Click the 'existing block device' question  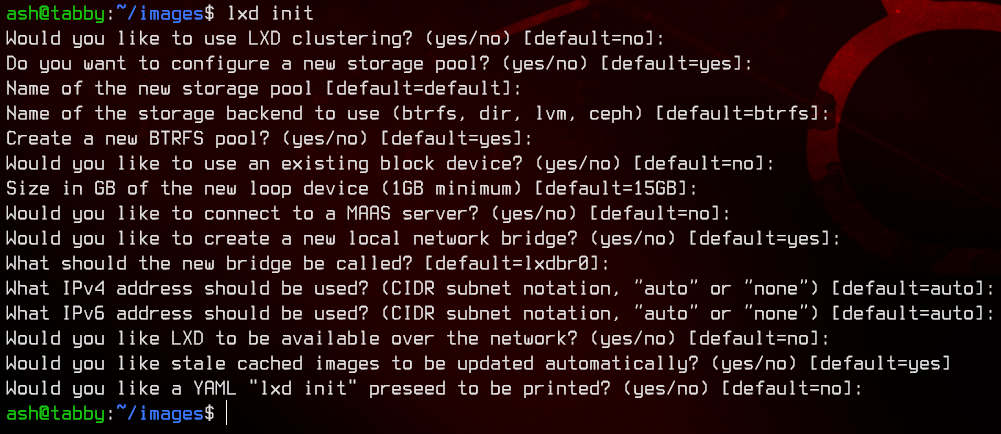tap(390, 163)
